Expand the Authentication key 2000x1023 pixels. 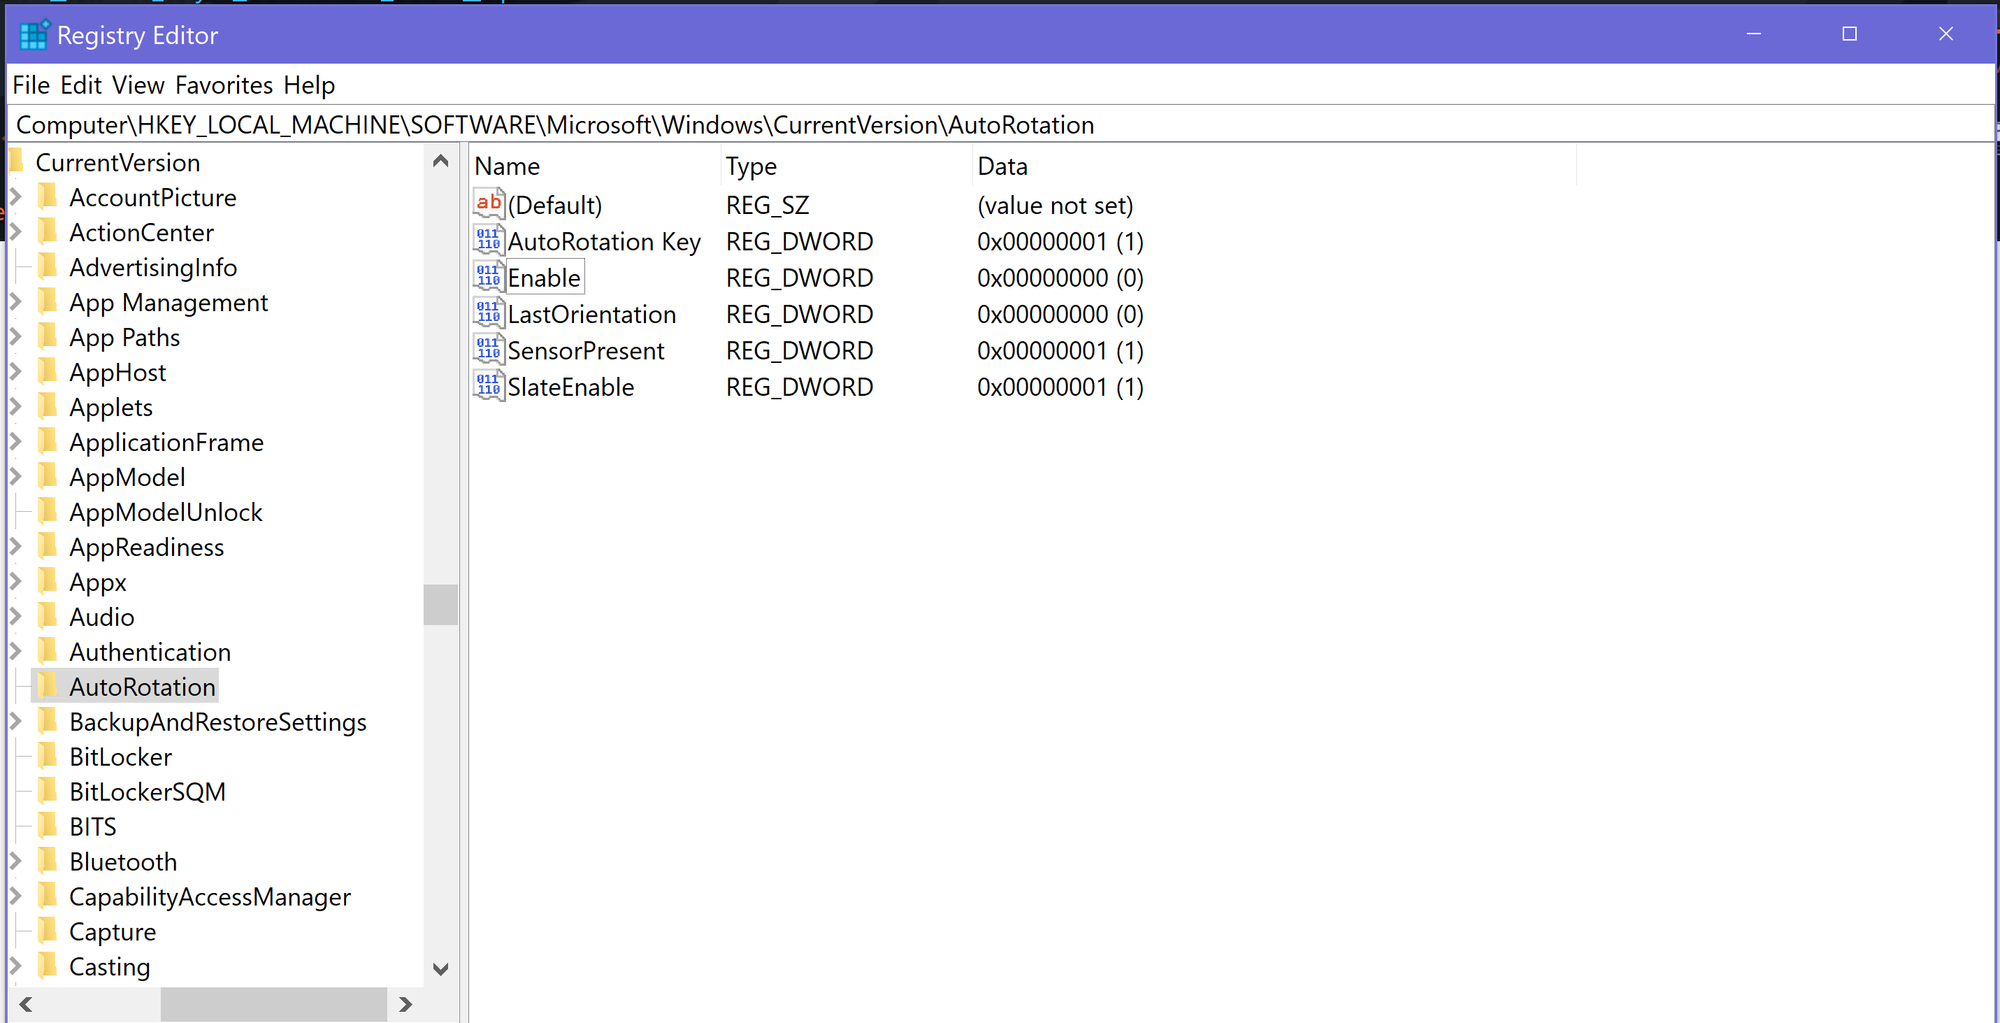(16, 652)
